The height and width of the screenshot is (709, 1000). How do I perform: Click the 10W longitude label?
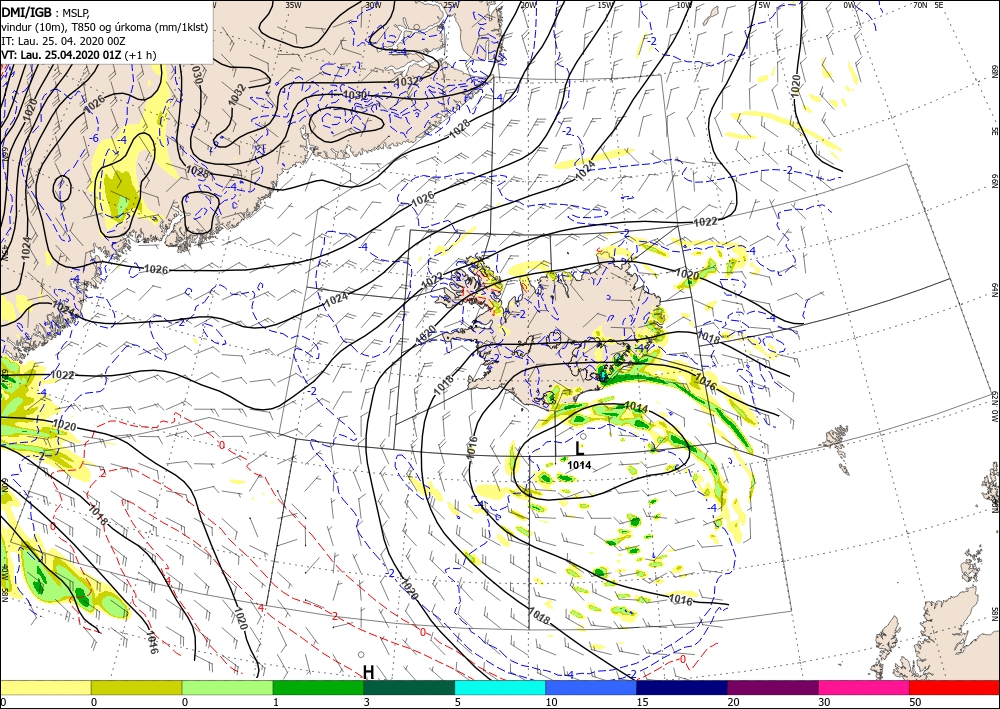pos(684,5)
